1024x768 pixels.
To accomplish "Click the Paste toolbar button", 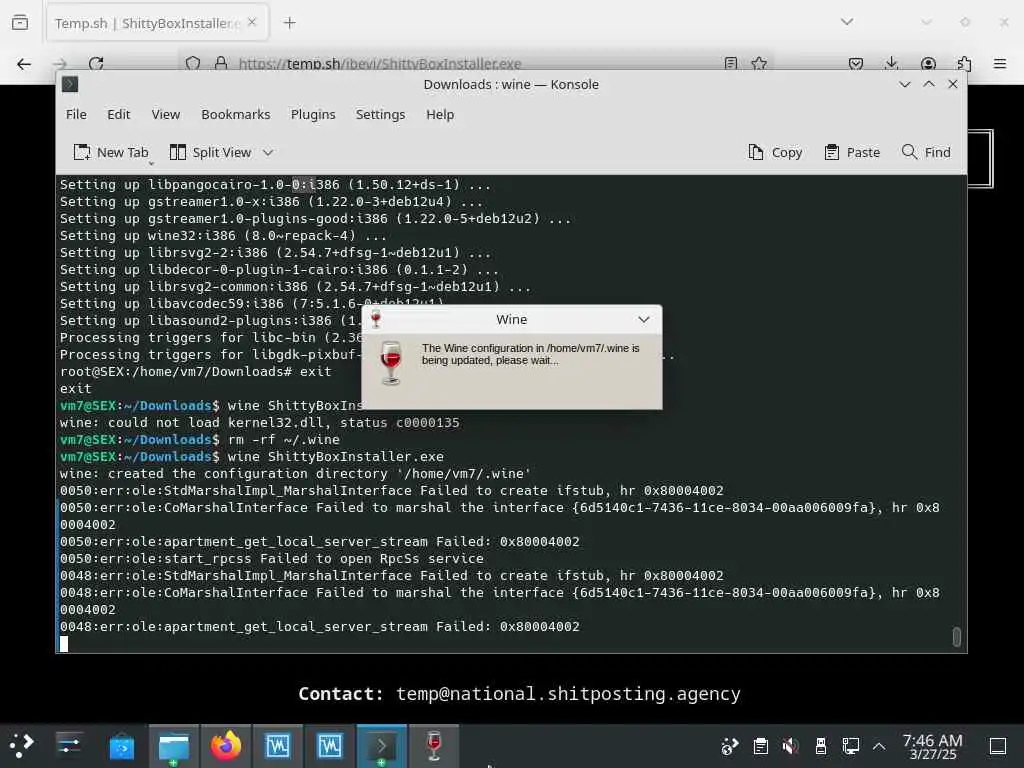I will 852,152.
